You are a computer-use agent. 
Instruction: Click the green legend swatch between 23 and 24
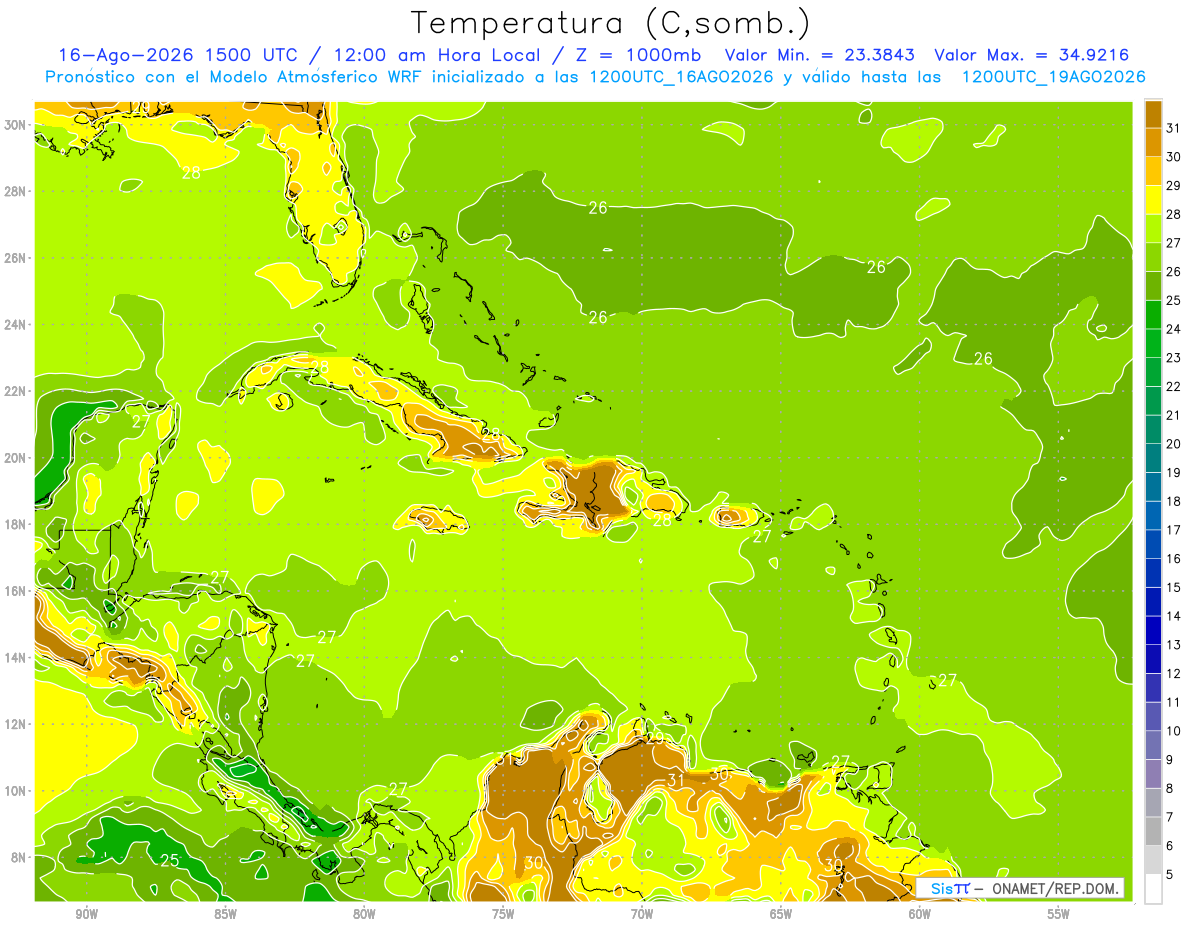[x=1153, y=343]
